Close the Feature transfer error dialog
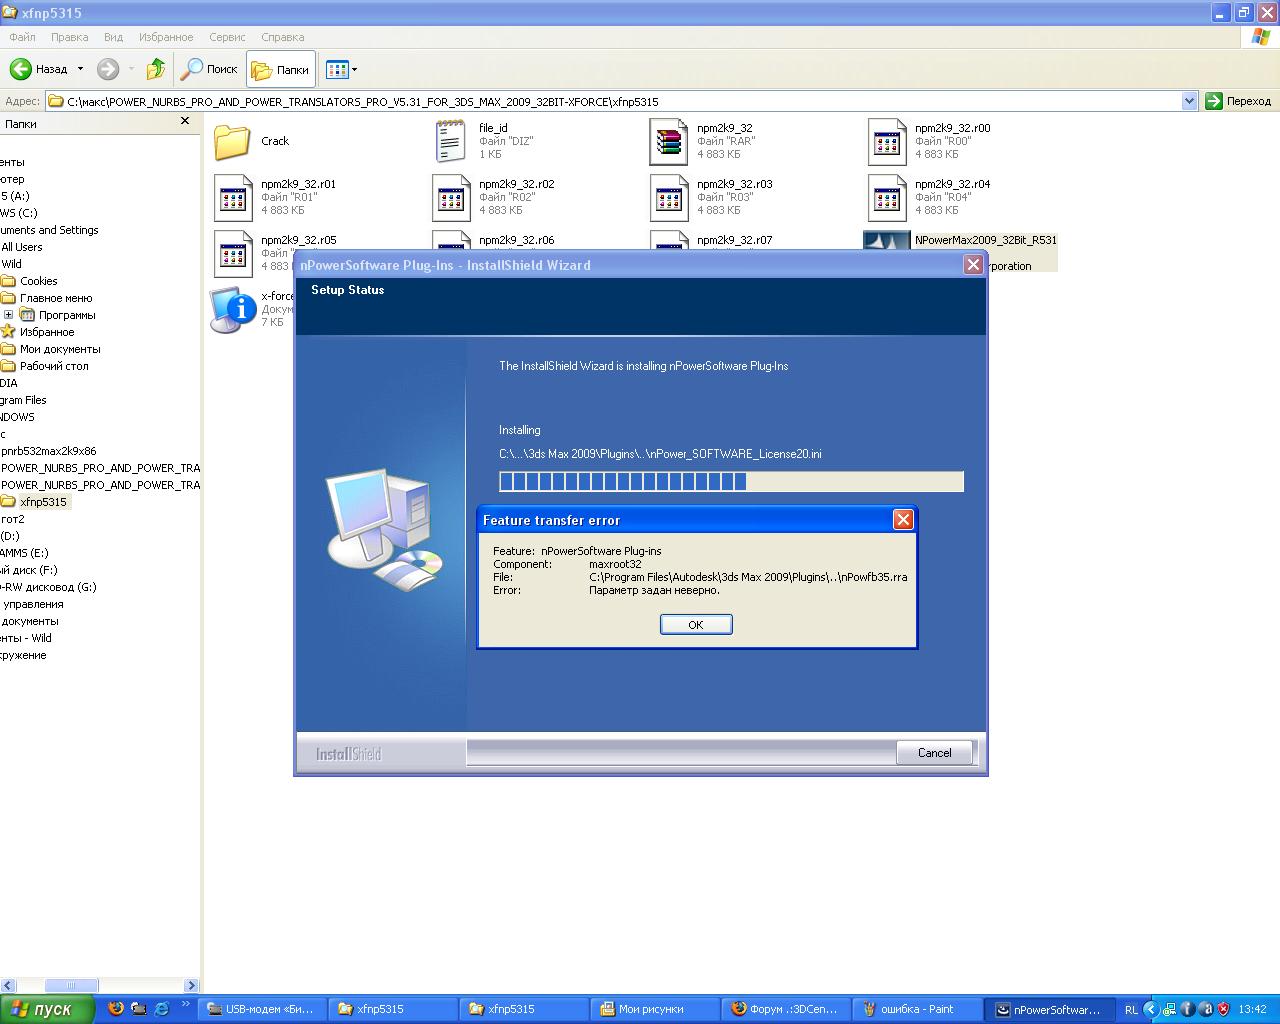 click(x=903, y=519)
